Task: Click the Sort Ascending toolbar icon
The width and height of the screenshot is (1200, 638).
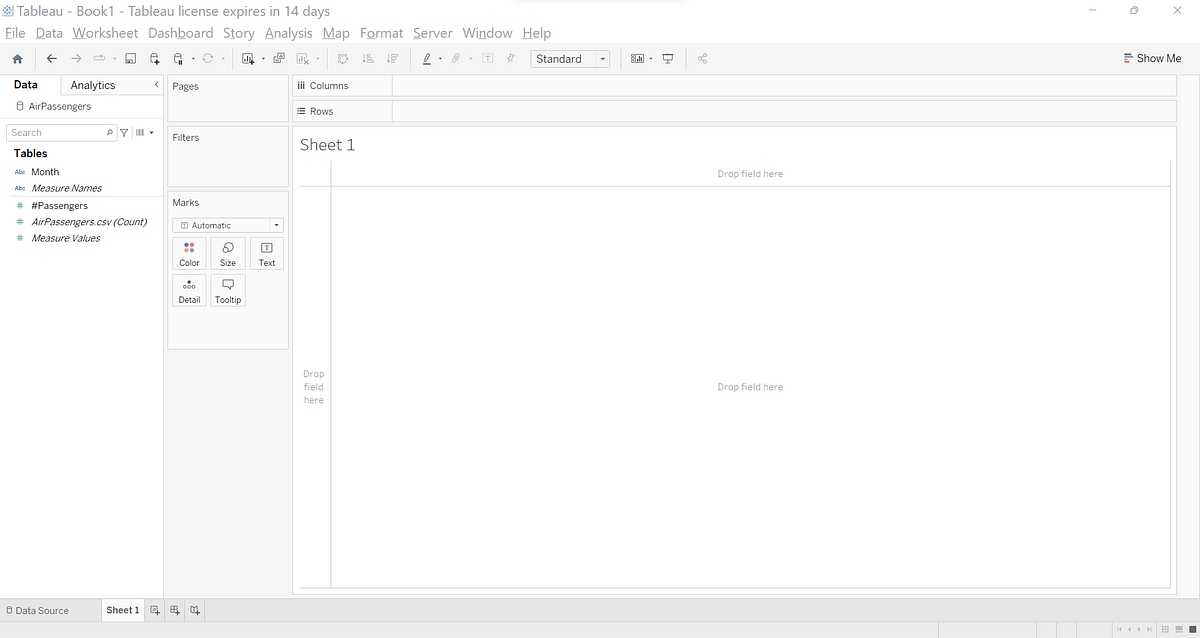Action: 368,58
